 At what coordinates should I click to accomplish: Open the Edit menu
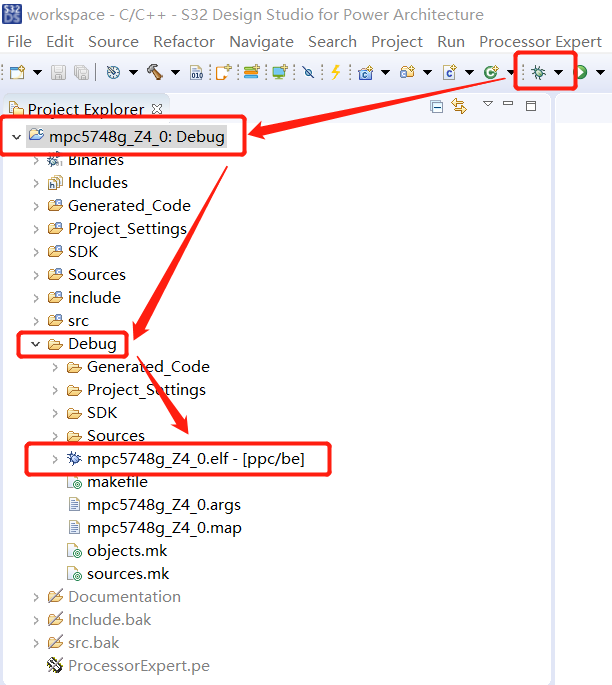pos(60,42)
